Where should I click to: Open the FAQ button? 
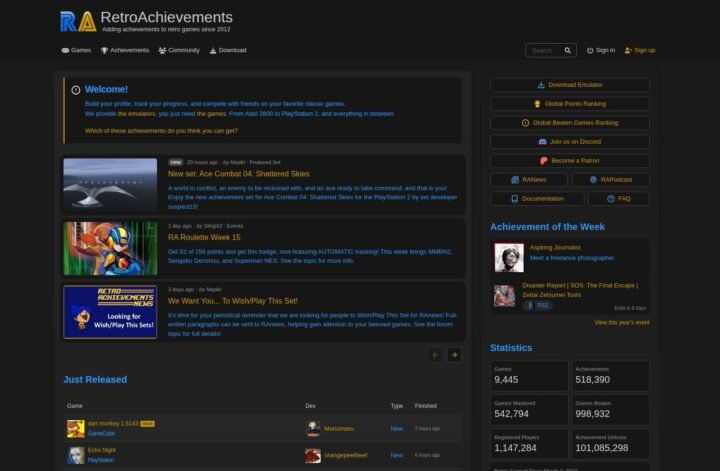tap(619, 199)
